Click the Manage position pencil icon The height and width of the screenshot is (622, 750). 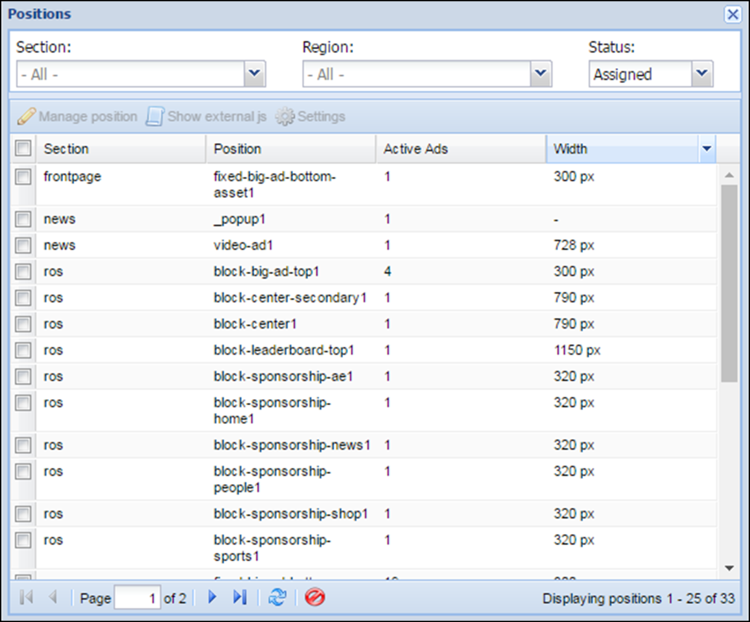(26, 116)
